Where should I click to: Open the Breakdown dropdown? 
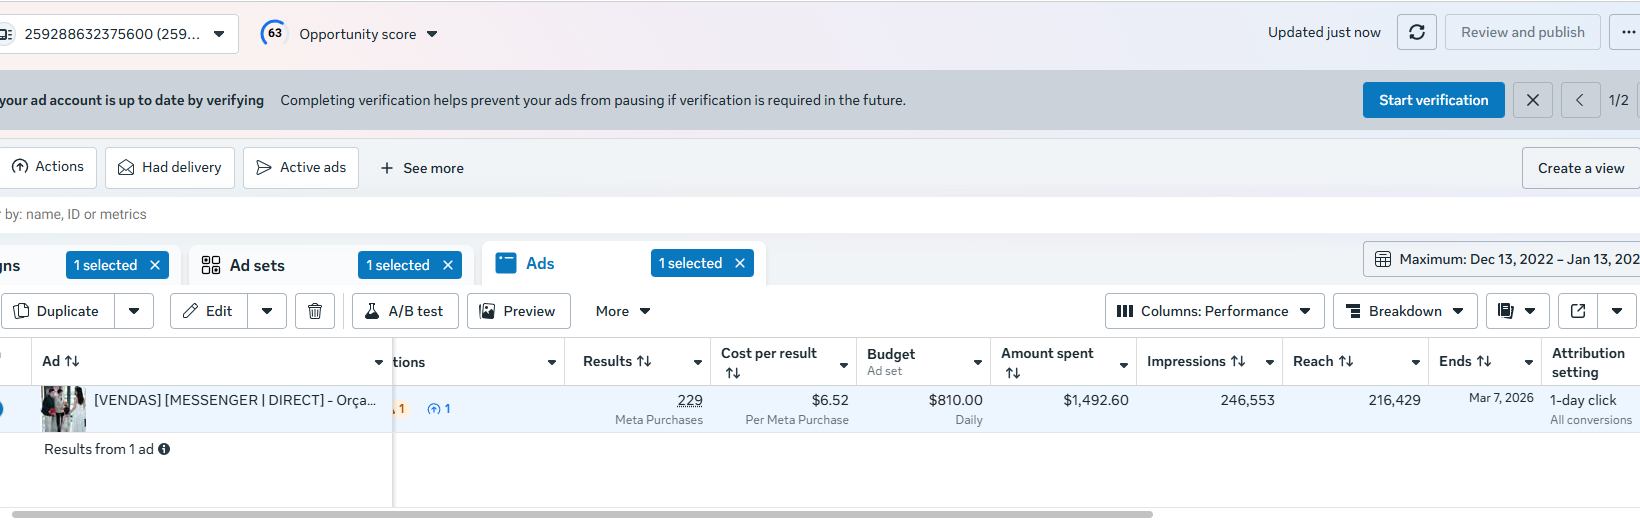click(x=1405, y=311)
